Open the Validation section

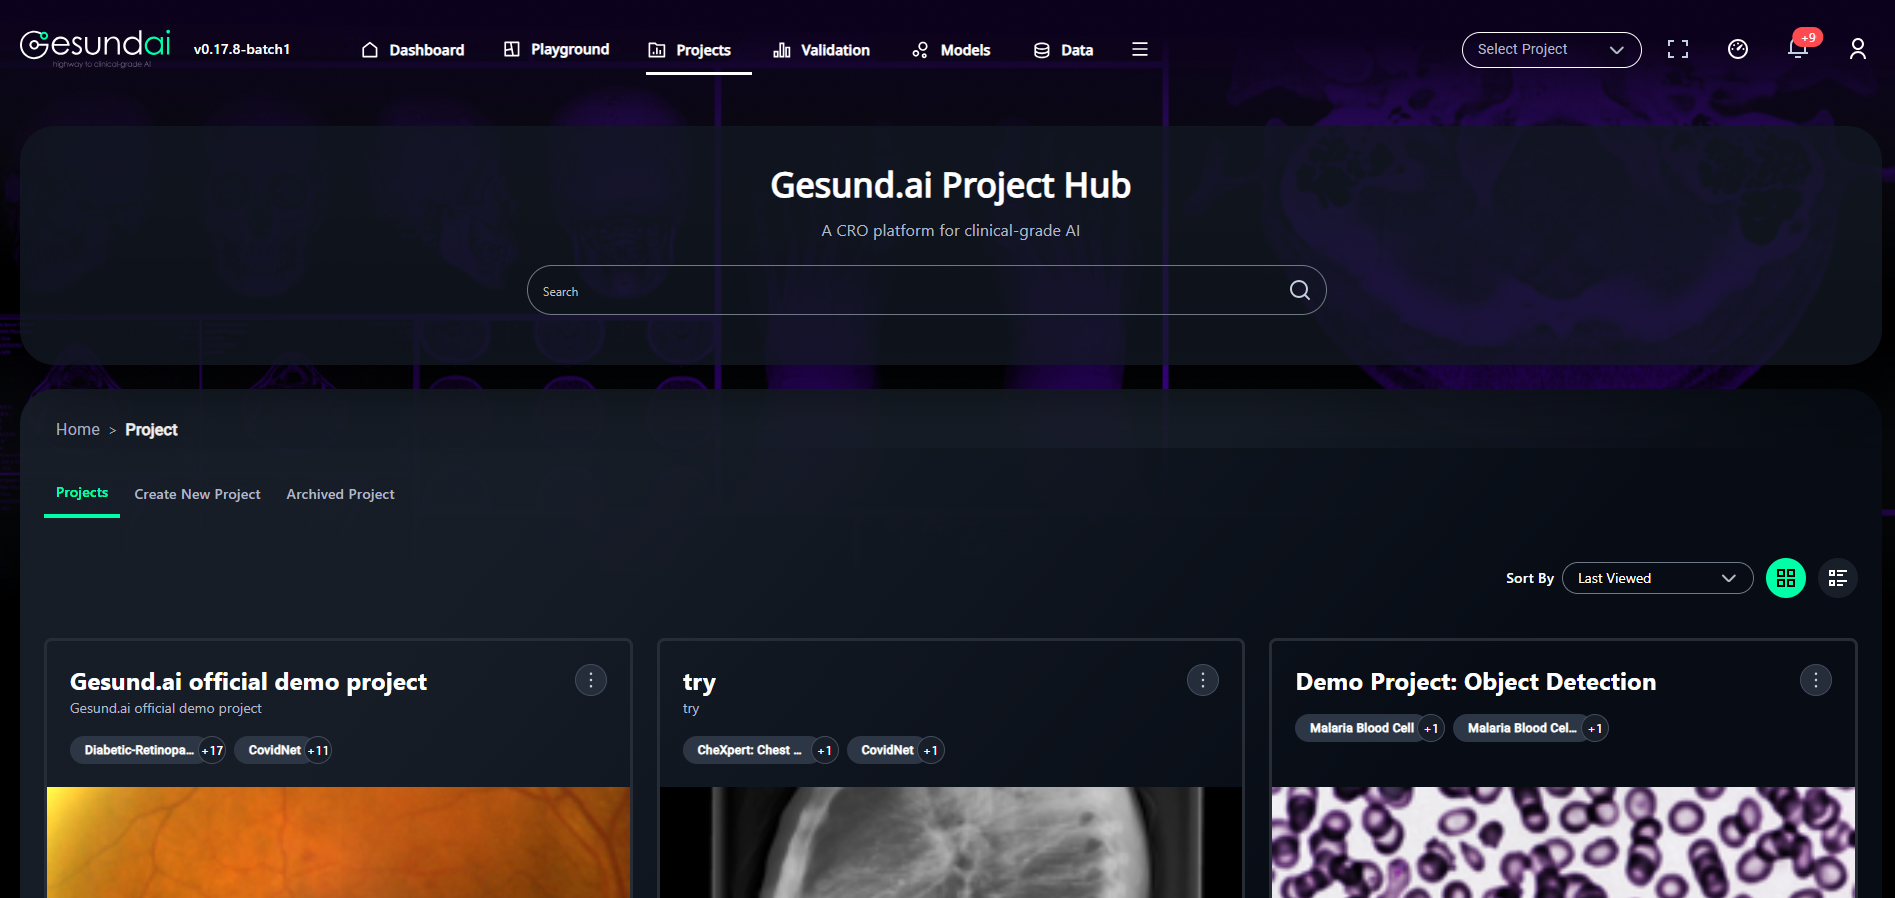point(821,50)
